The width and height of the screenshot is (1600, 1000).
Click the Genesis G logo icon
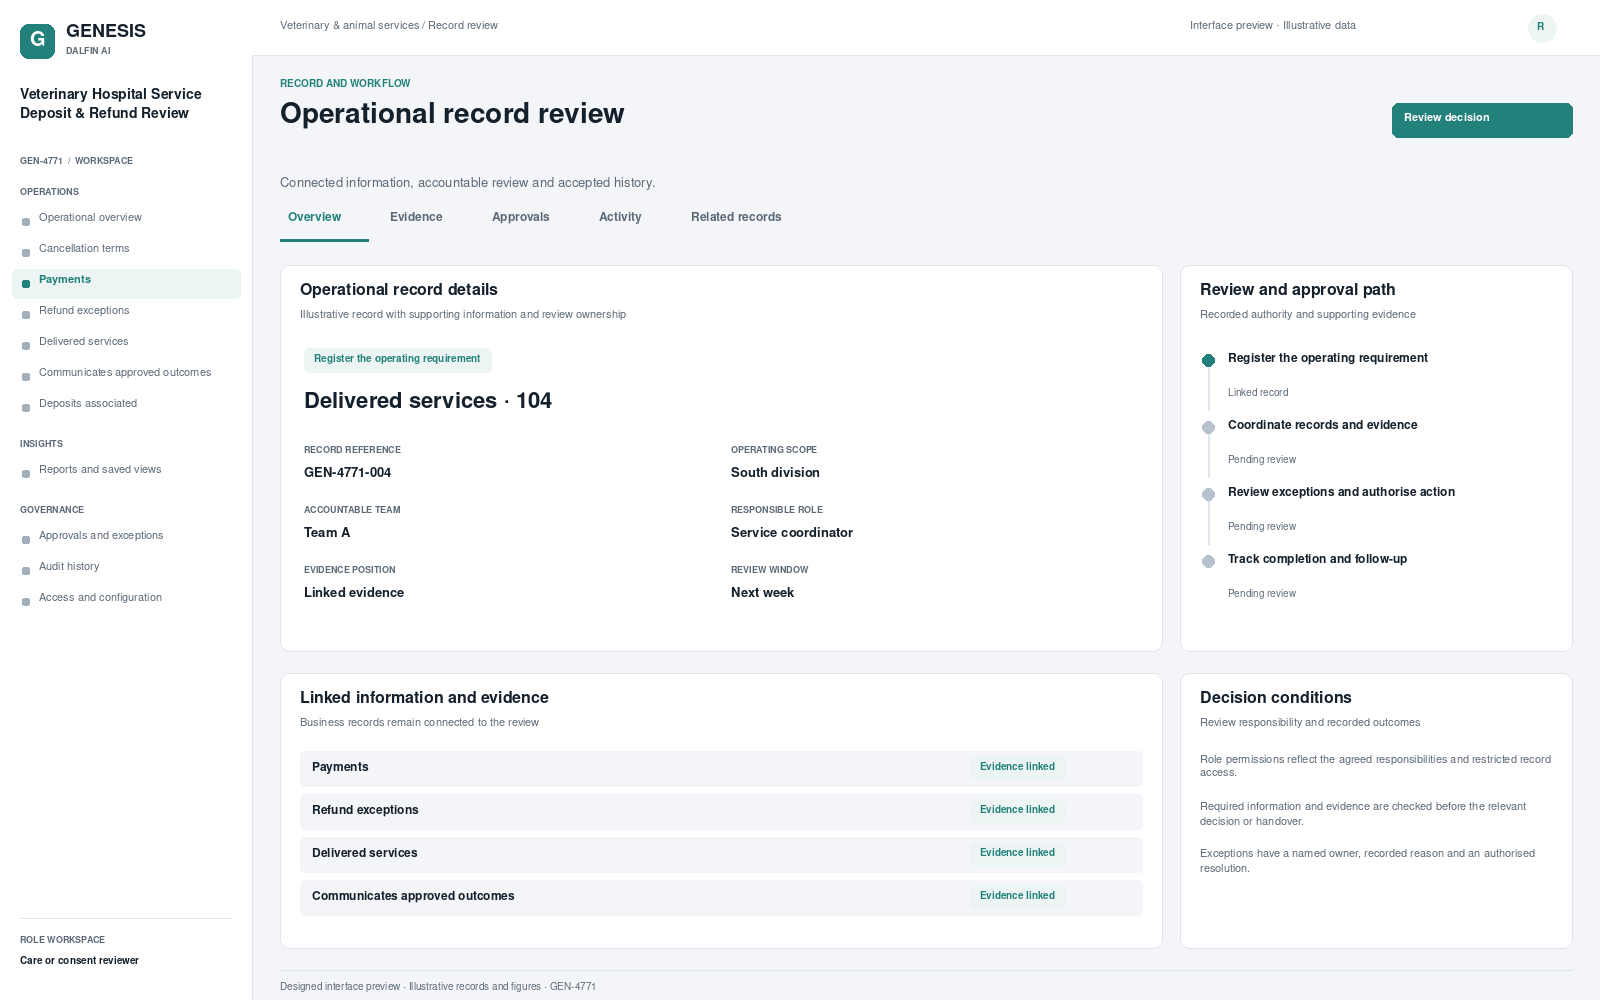tap(37, 41)
